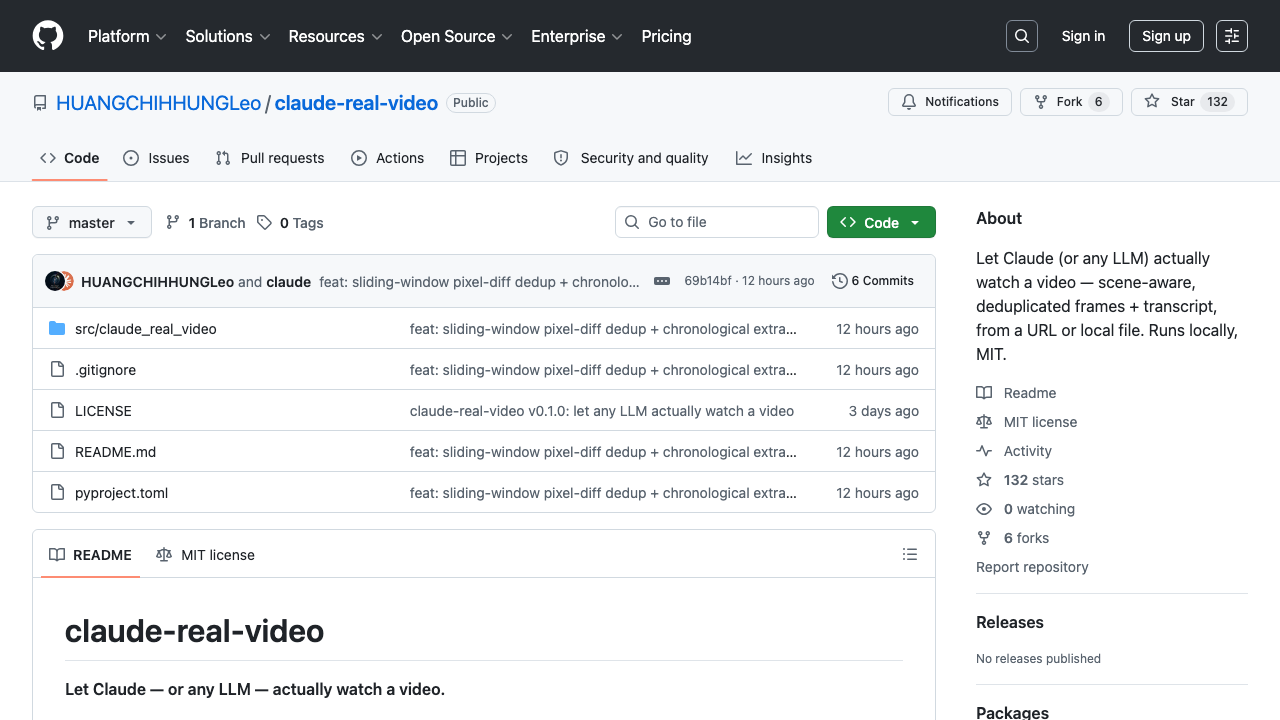Open the HUANGCHIHHUNGLeo owner link in title
This screenshot has width=1280, height=720.
coord(158,103)
